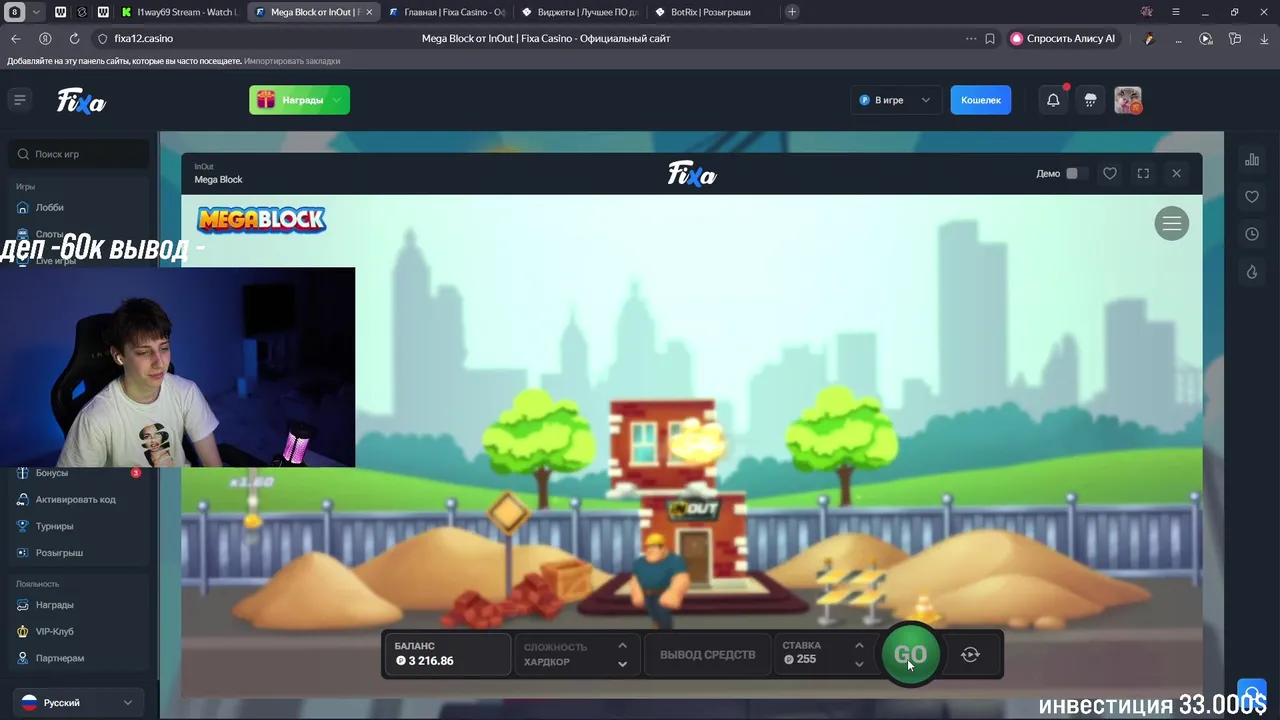Click the Mega Block game logo

coord(261,220)
